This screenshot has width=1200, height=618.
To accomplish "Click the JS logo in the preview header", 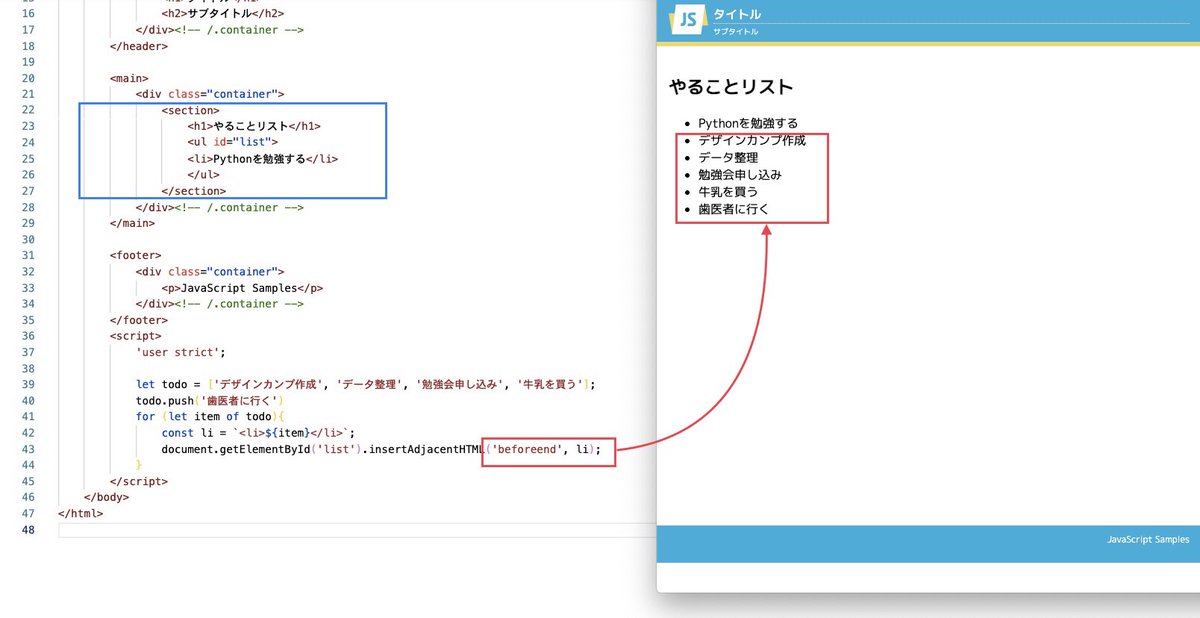I will tap(689, 19).
